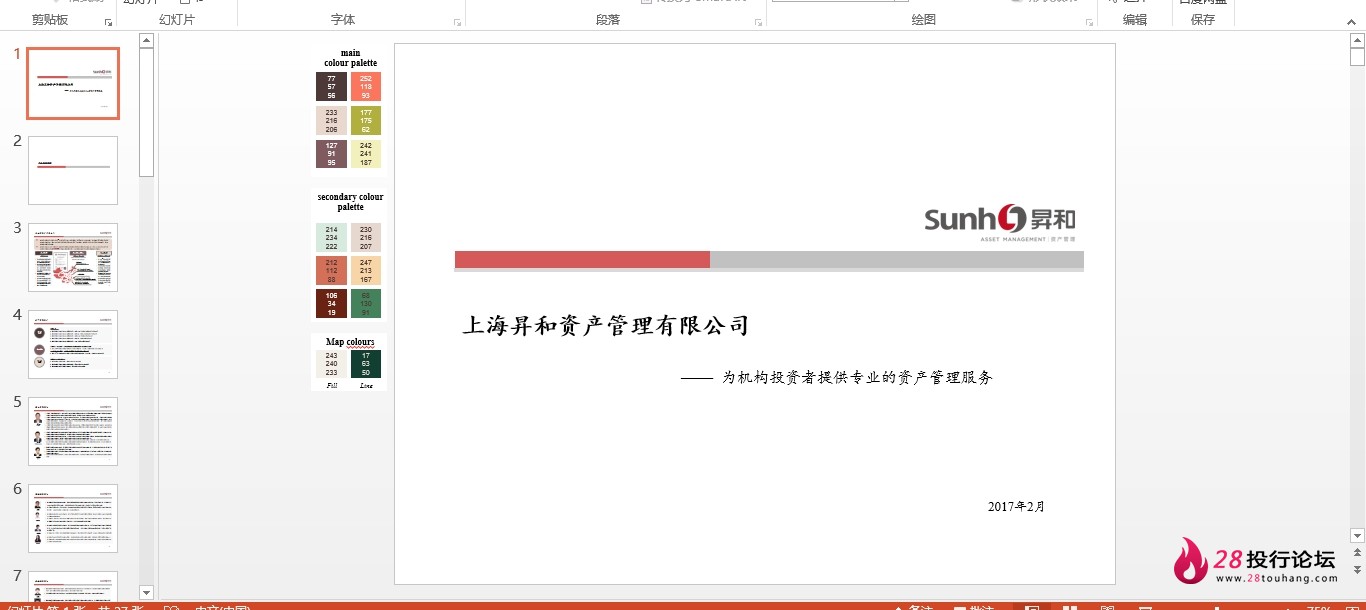Click the slide editor scroll-down arrow

1357,535
